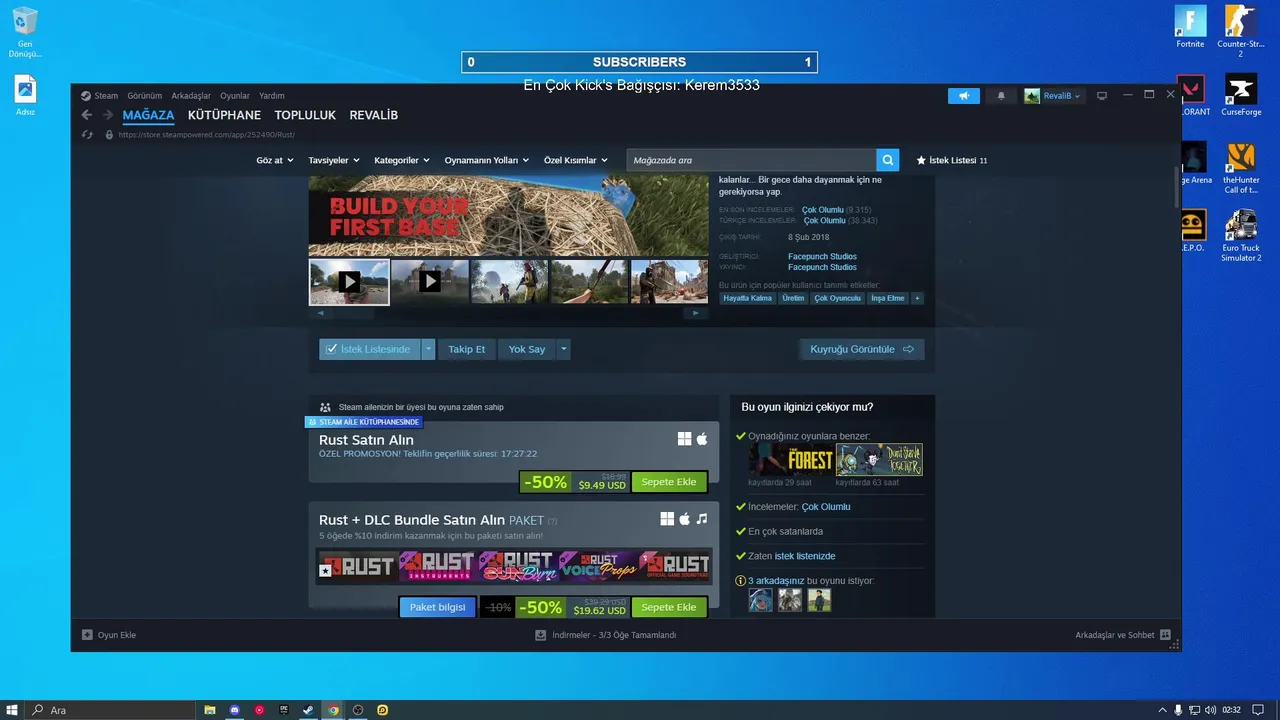The image size is (1280, 720).
Task: Expand more tags with the plus button
Action: point(917,298)
